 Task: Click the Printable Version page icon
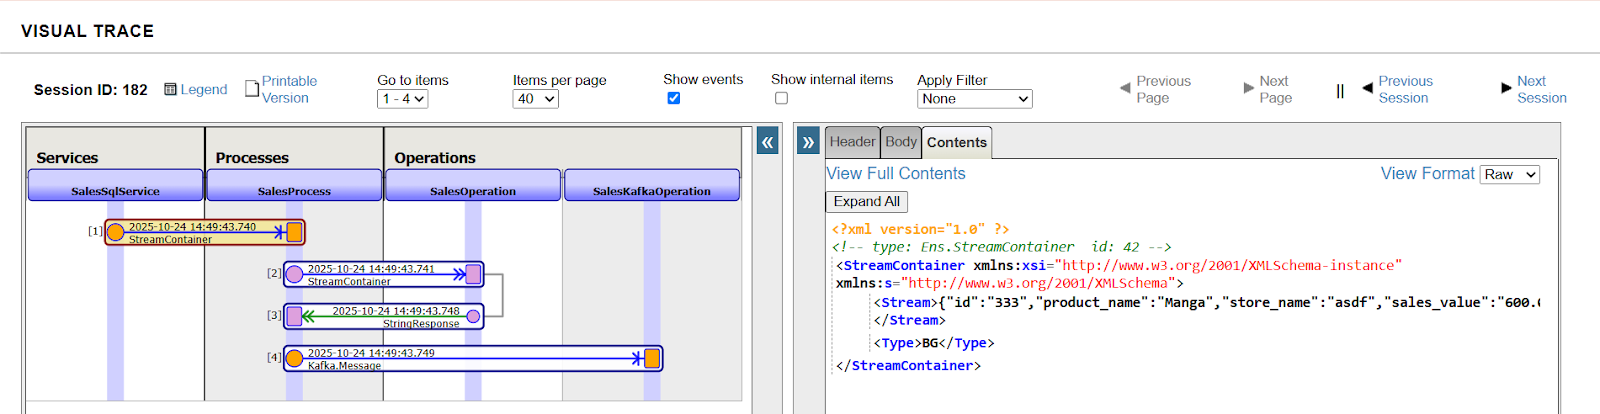pyautogui.click(x=252, y=89)
